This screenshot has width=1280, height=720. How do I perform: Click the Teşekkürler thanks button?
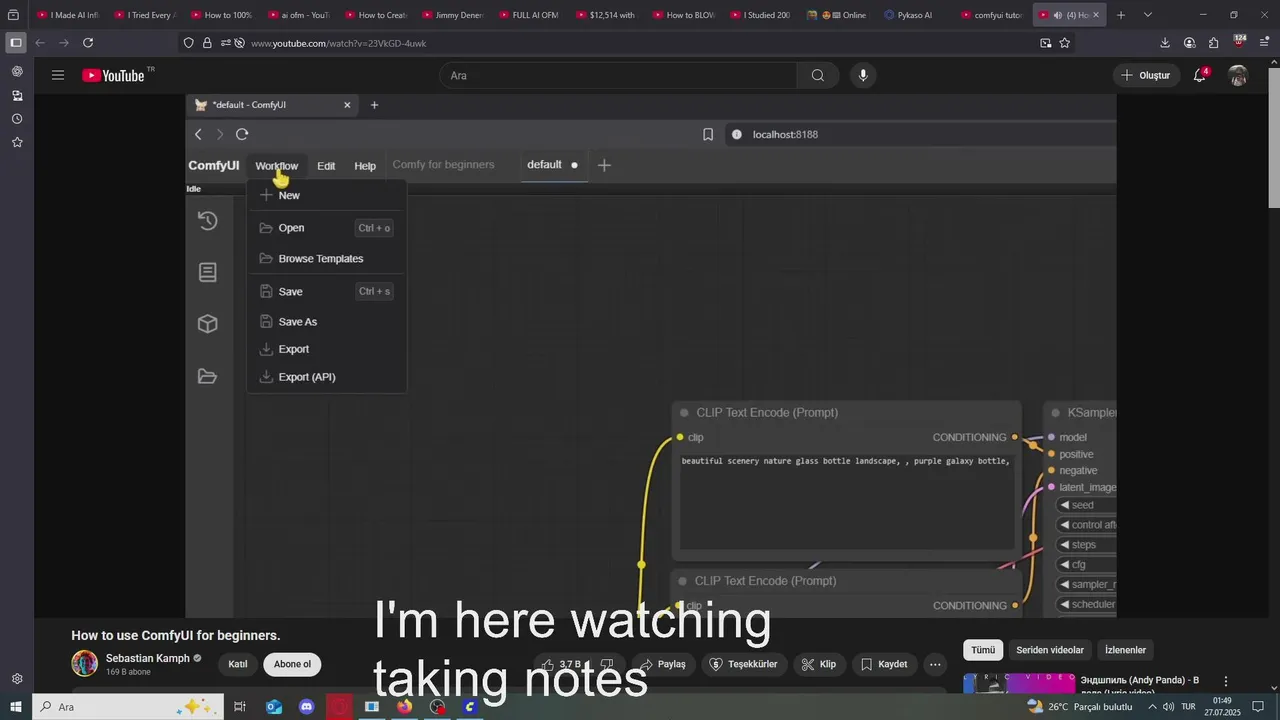pos(743,664)
